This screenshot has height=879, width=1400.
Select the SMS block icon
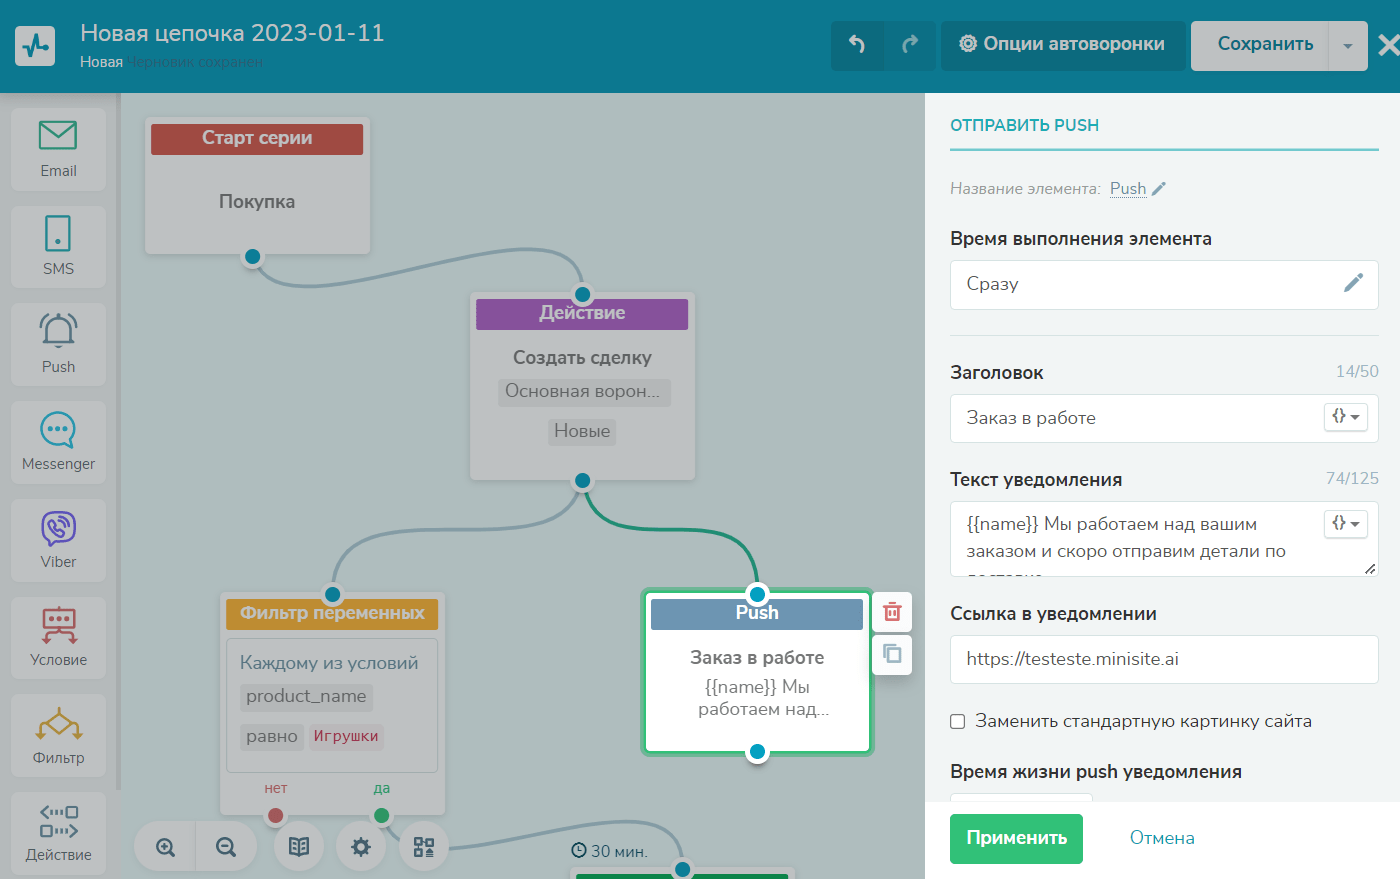[58, 246]
